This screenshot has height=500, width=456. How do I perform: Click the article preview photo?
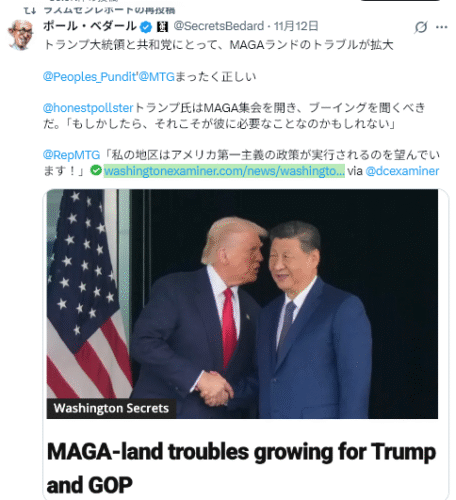pyautogui.click(x=242, y=304)
